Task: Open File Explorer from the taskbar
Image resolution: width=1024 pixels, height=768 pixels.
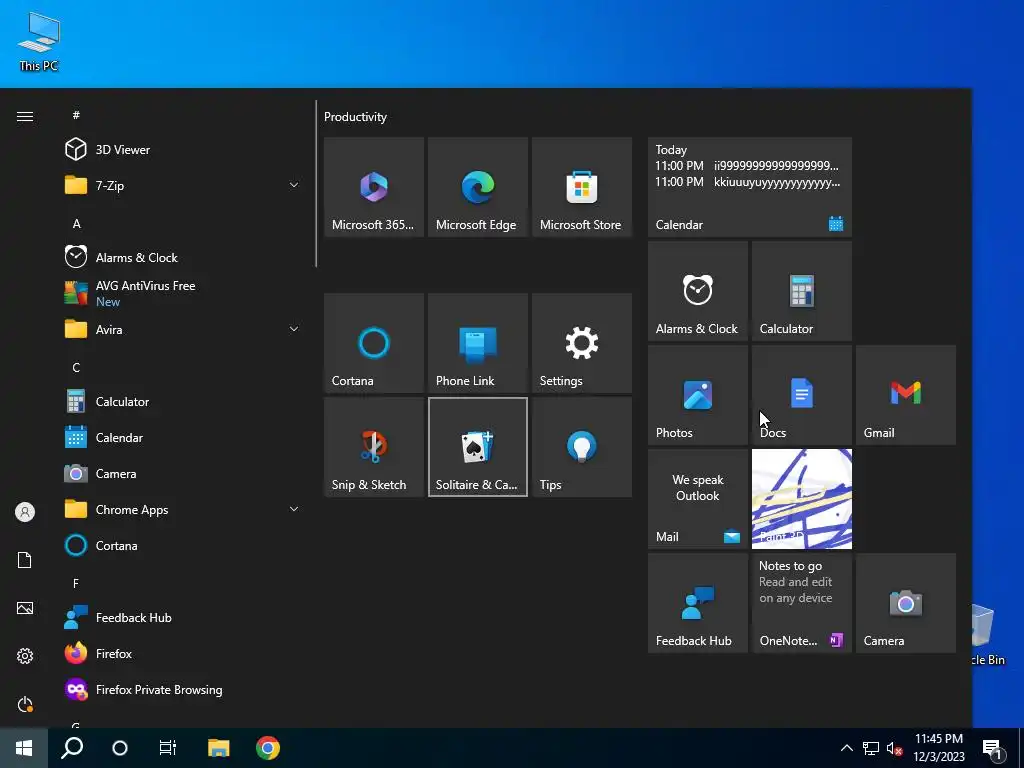Action: 219,748
